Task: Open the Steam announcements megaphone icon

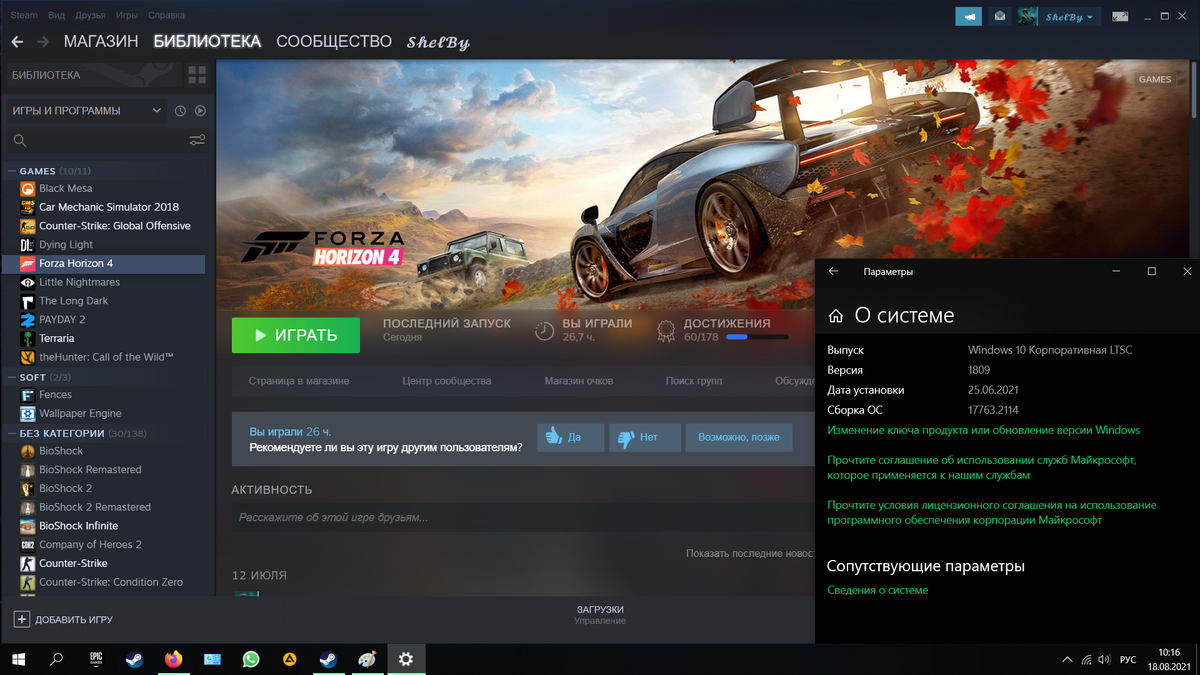Action: (x=968, y=16)
